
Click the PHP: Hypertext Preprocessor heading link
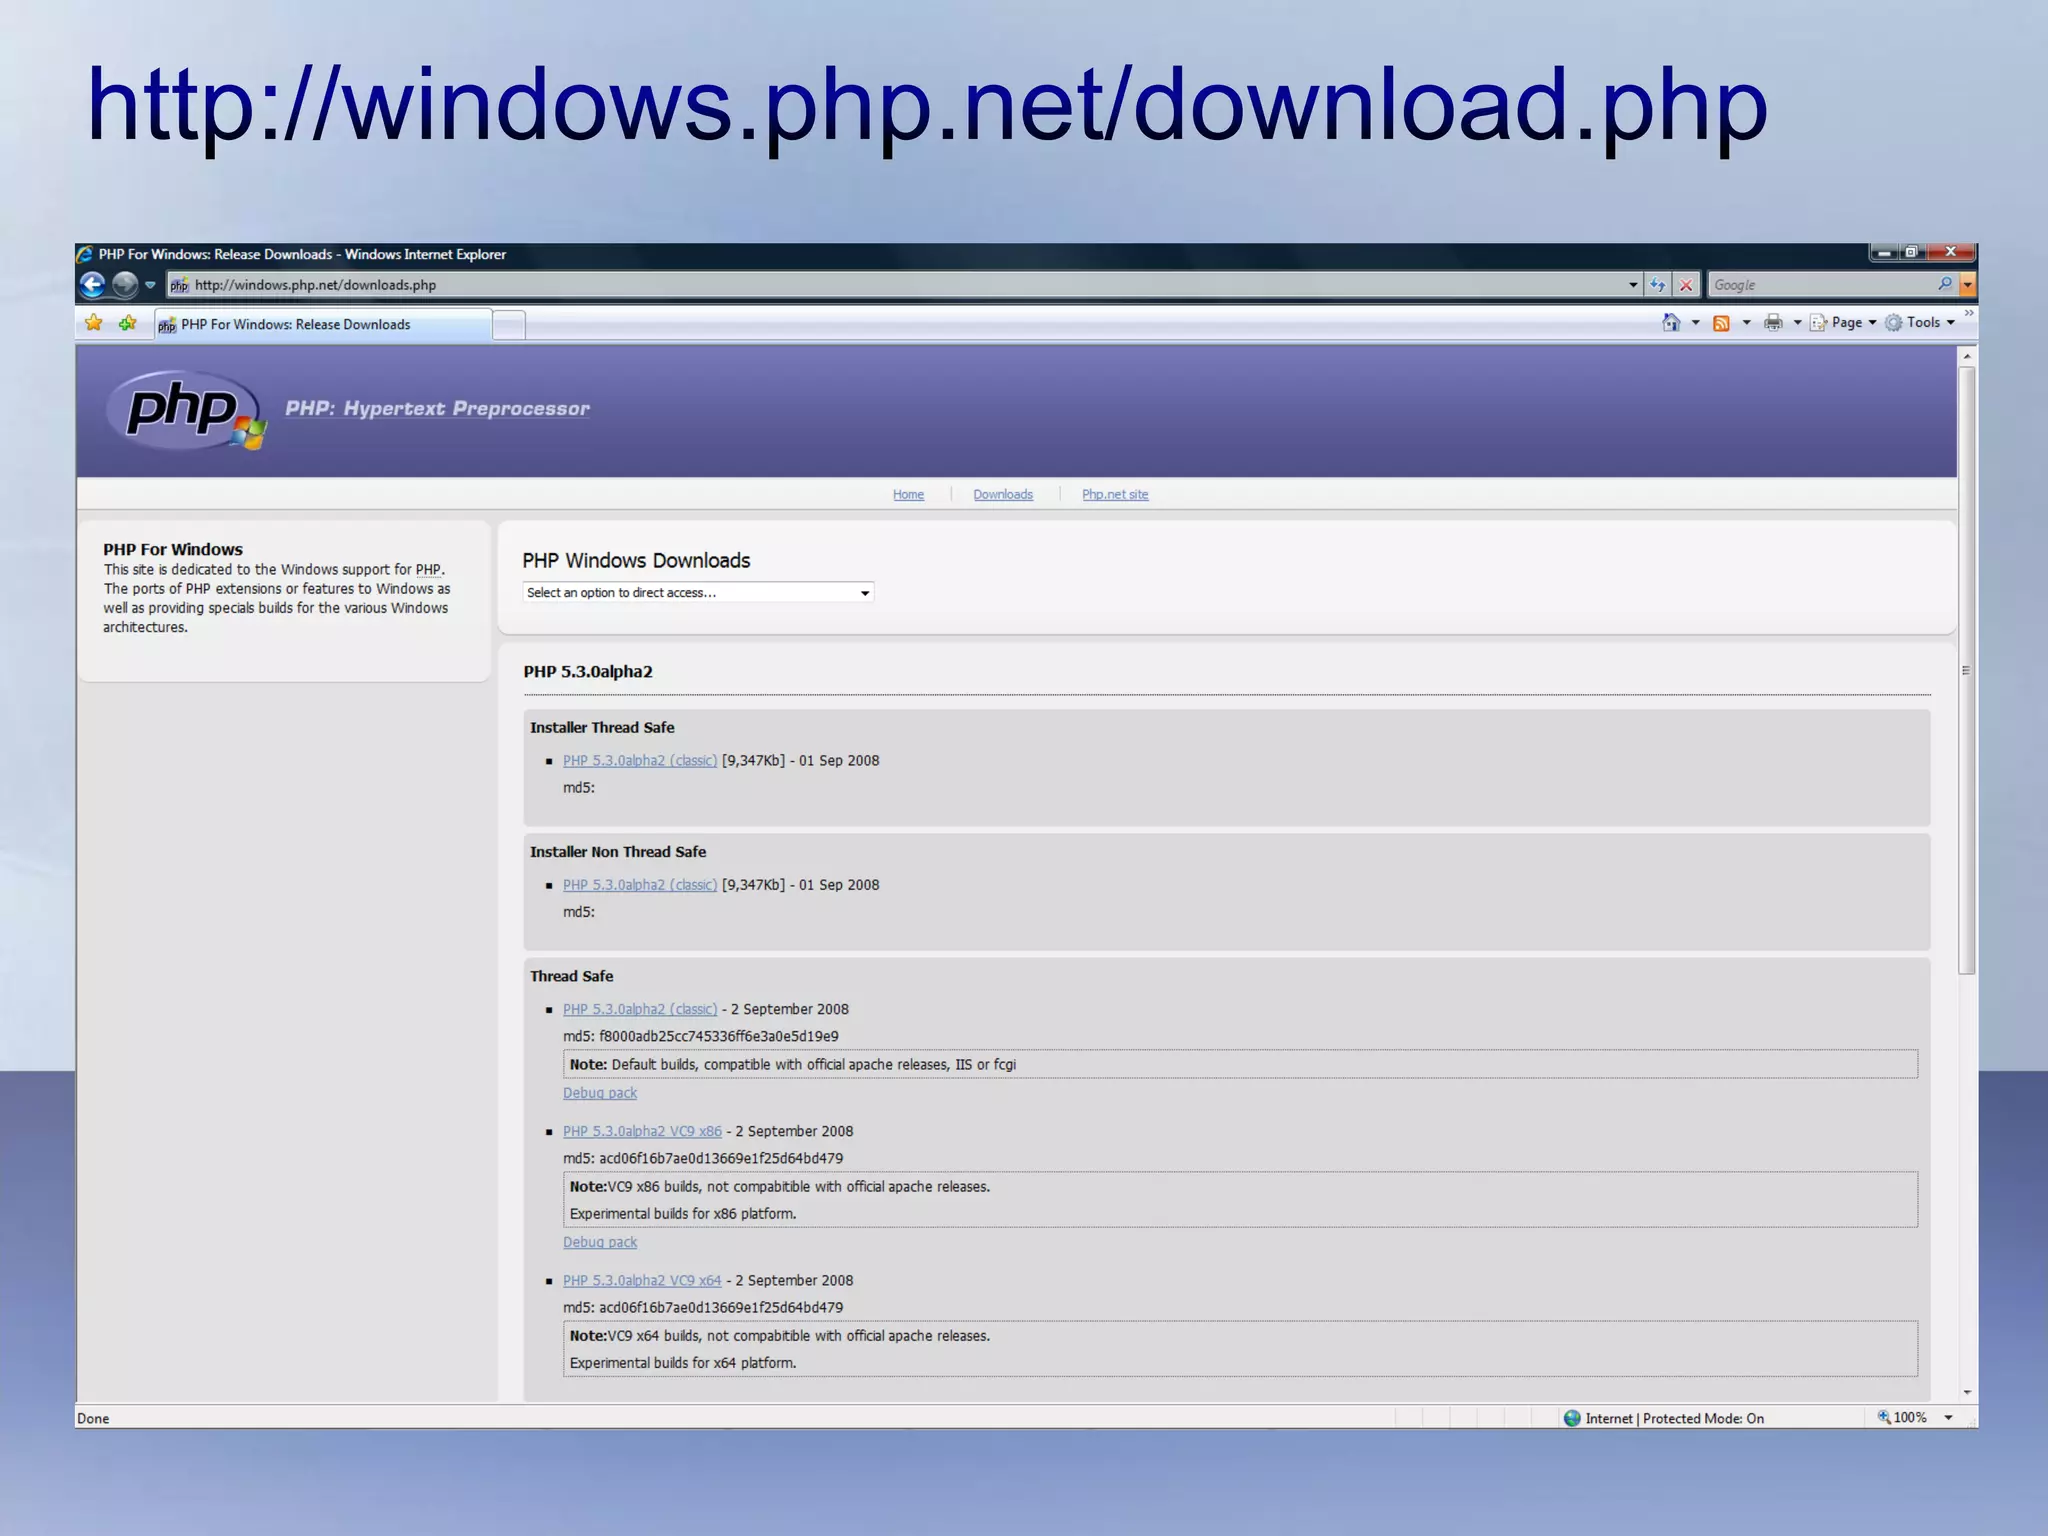coord(437,408)
